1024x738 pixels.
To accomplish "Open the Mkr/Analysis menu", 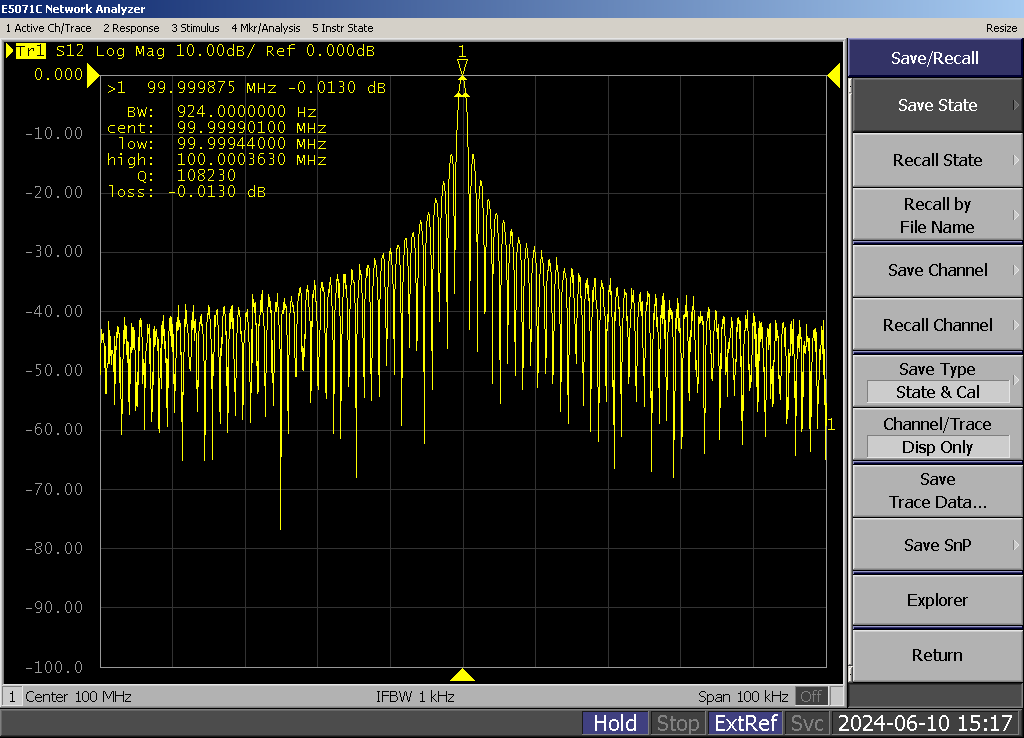I will pyautogui.click(x=265, y=28).
